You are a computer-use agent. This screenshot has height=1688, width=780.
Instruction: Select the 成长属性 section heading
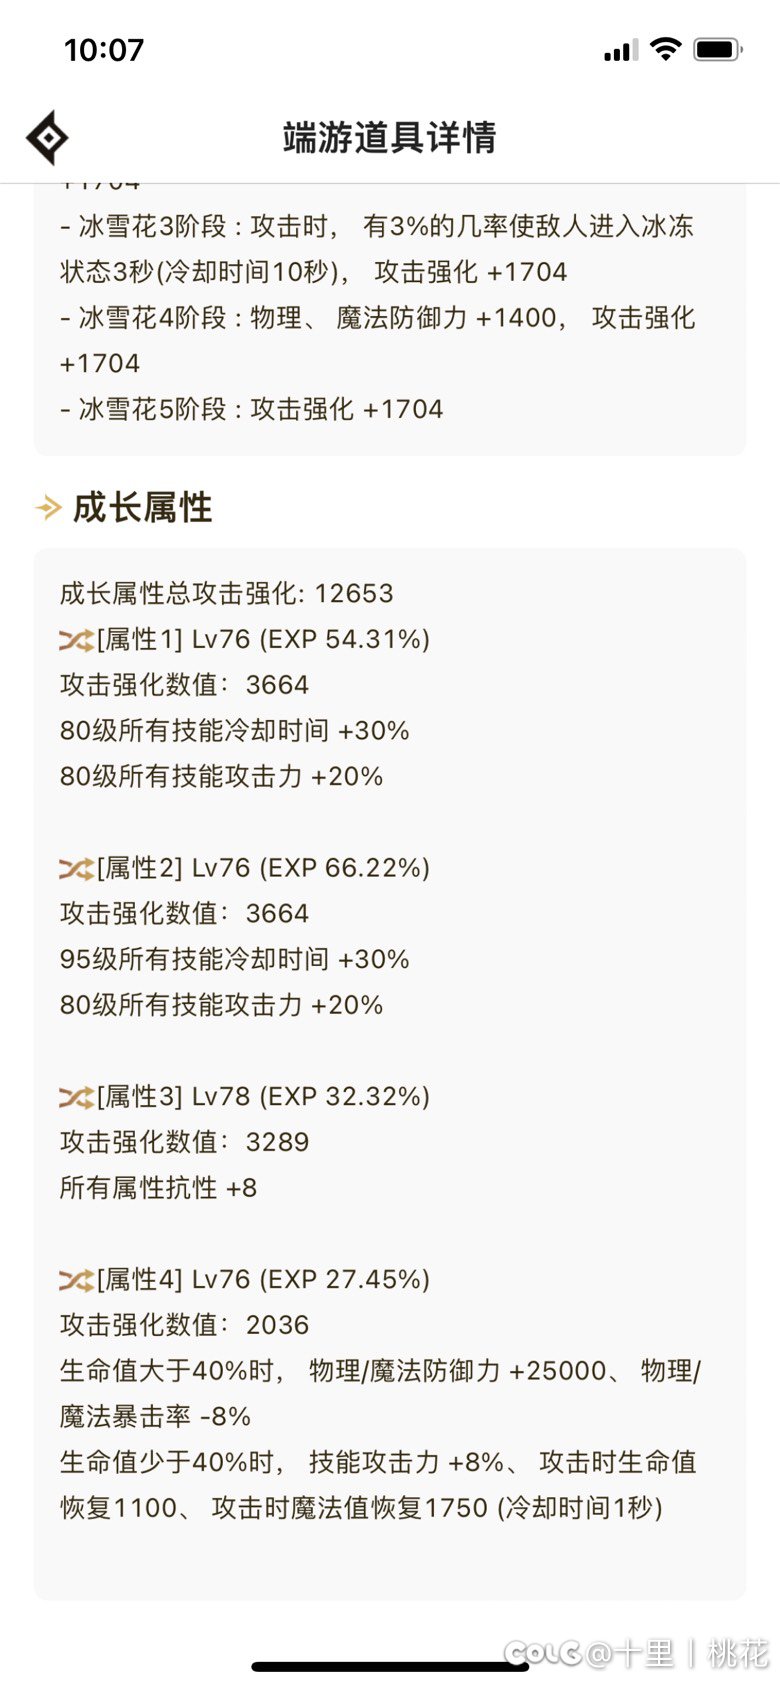[142, 508]
